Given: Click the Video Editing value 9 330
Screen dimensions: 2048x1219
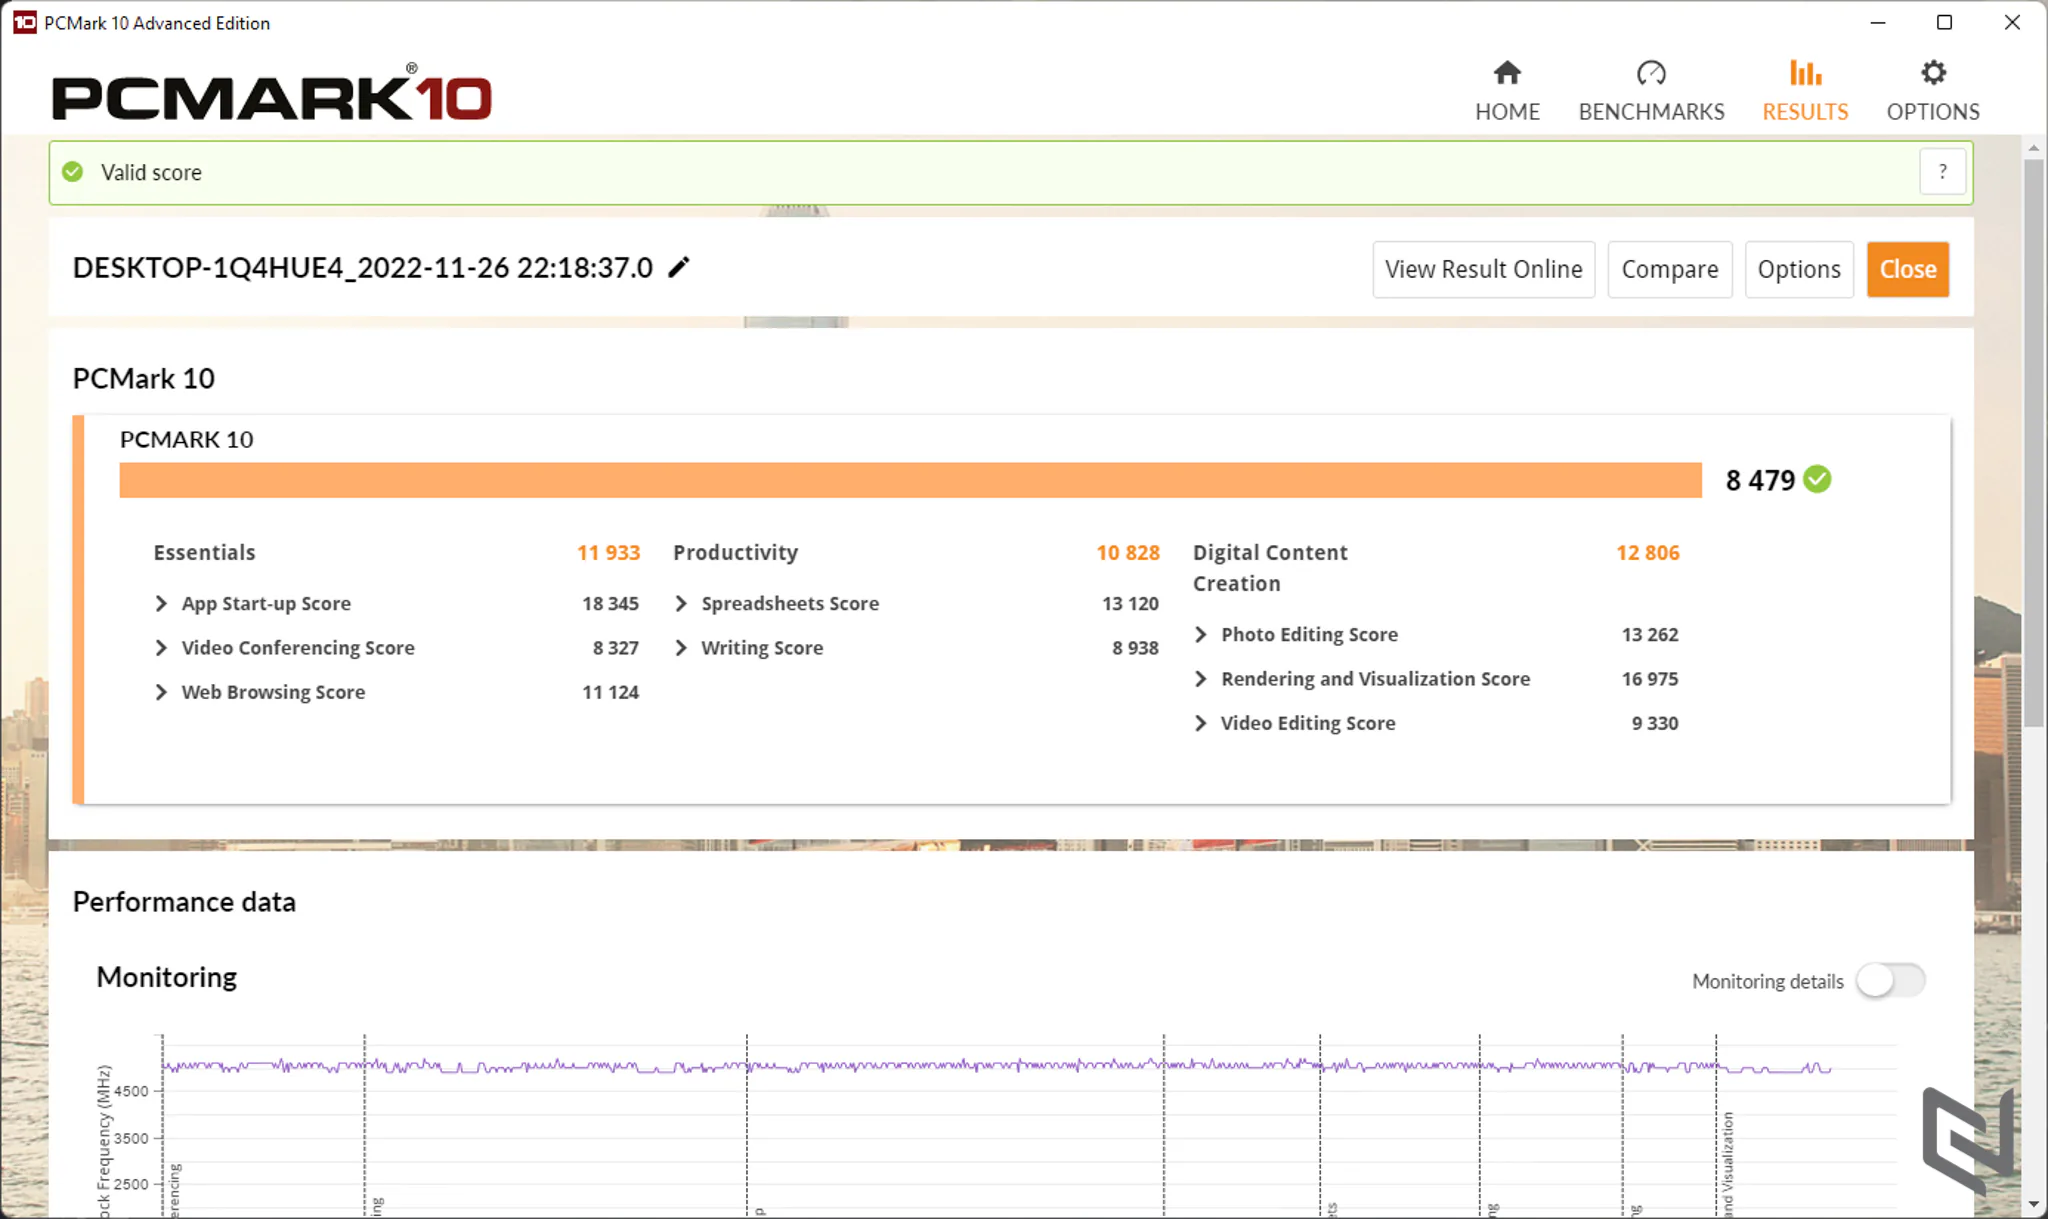Looking at the screenshot, I should pos(1655,724).
